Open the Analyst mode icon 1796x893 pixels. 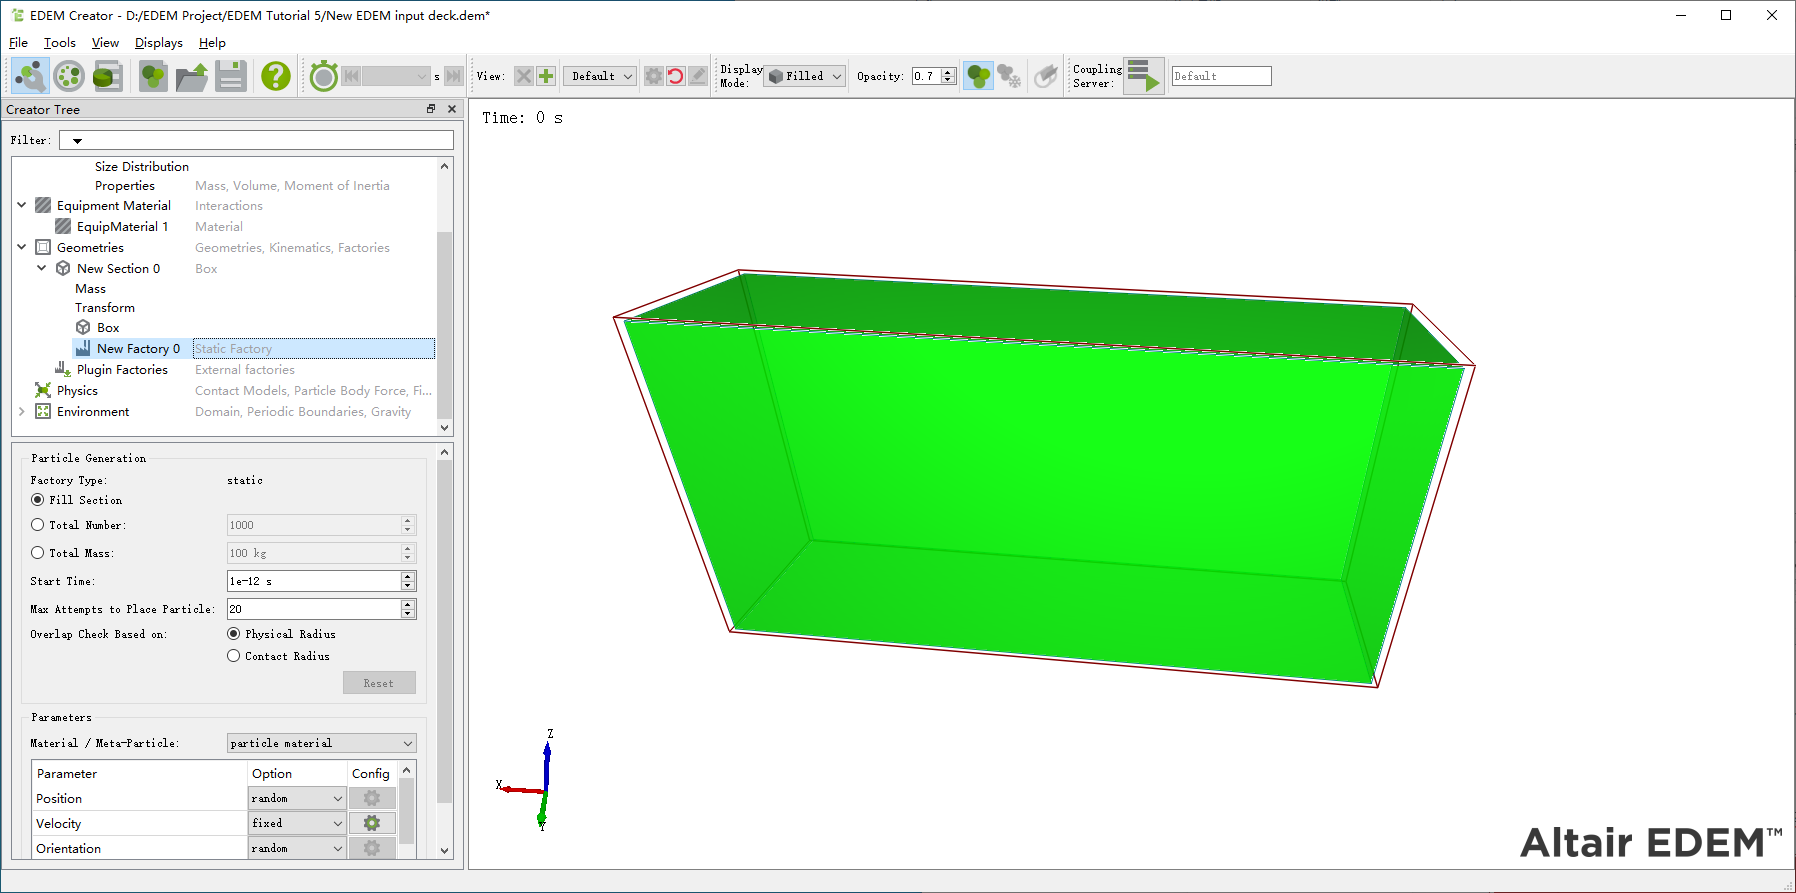coord(108,76)
